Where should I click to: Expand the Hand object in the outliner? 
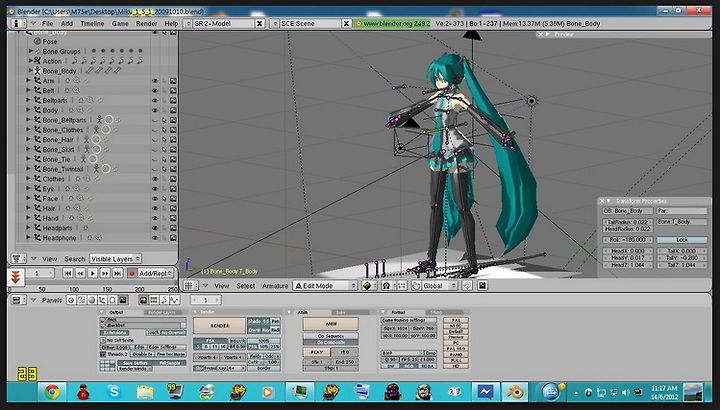(x=28, y=218)
